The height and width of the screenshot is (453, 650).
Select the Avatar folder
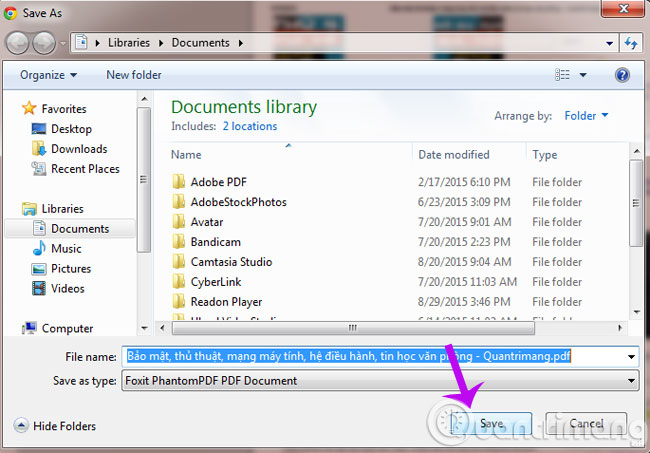coord(207,222)
